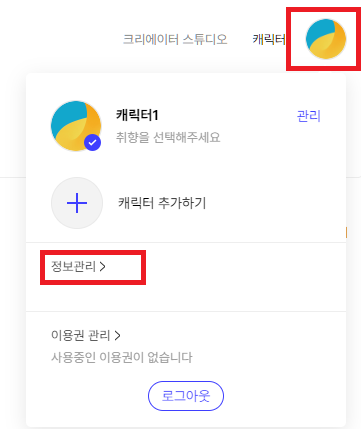Click the 로그아웃 button
The height and width of the screenshot is (429, 361).
(186, 396)
